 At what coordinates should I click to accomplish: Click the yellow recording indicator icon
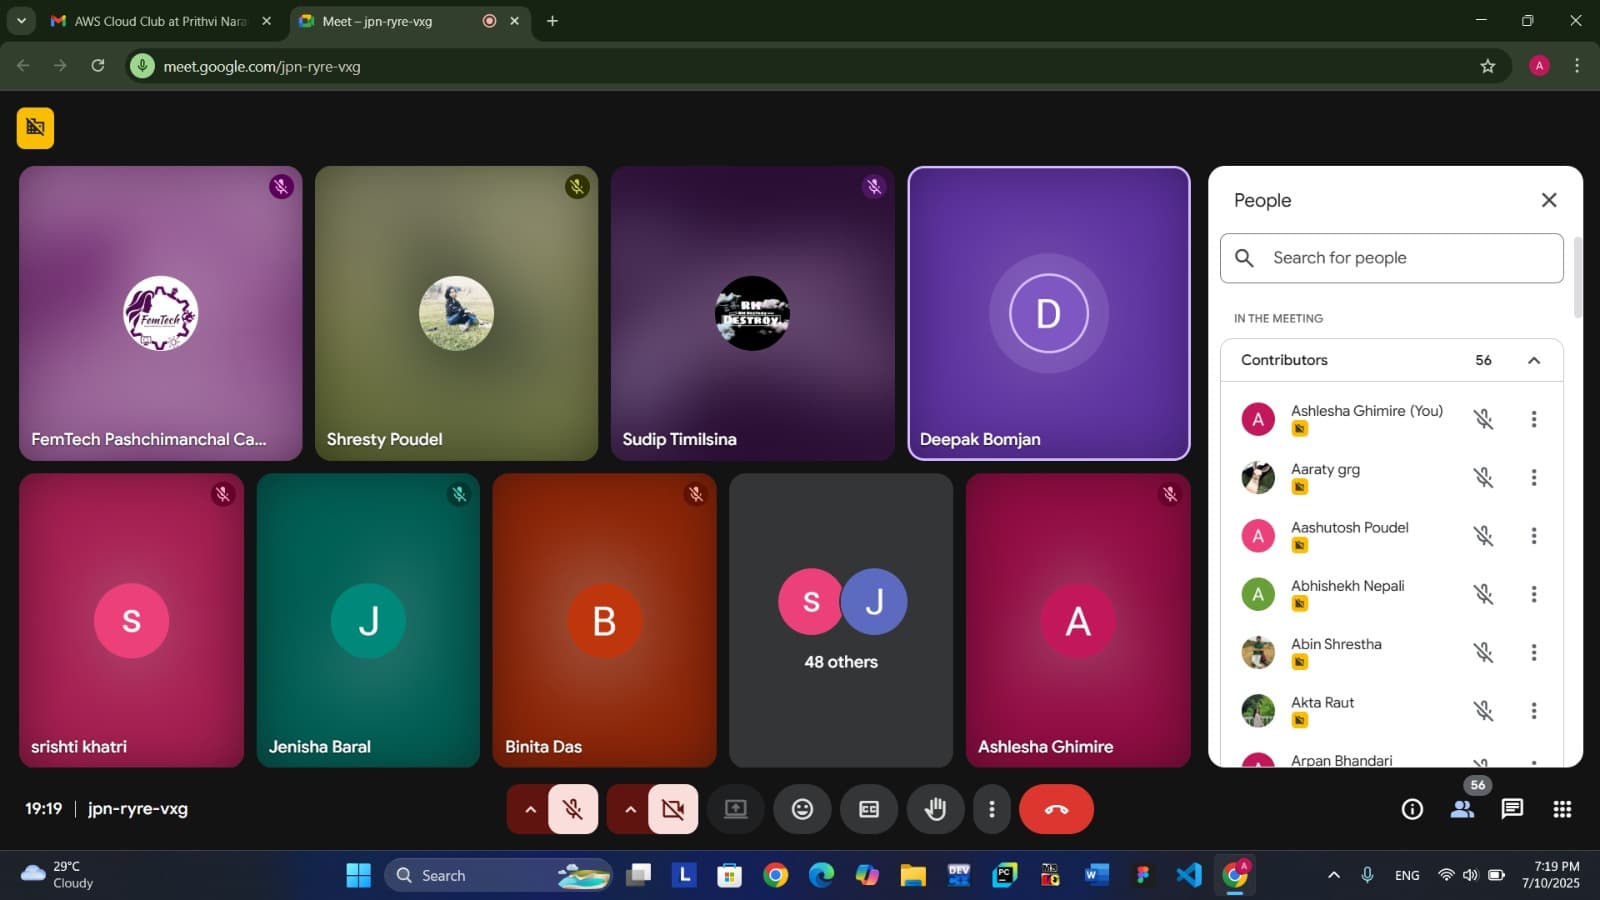pos(35,128)
